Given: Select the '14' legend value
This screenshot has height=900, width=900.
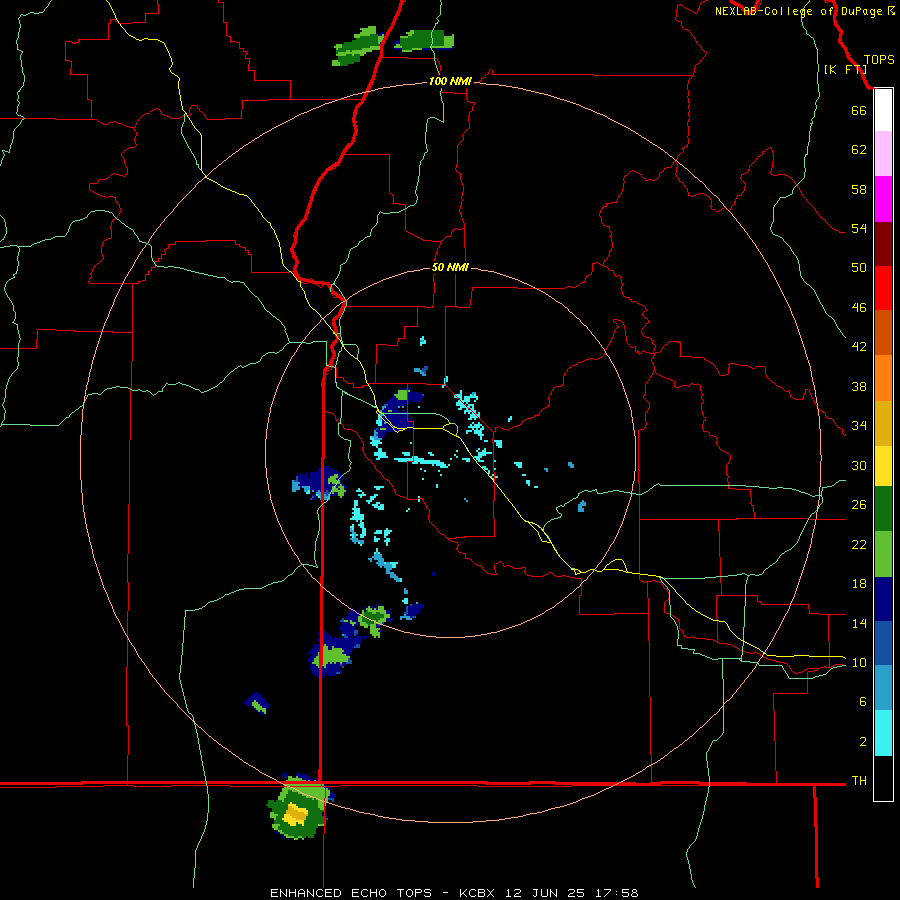Looking at the screenshot, I should [859, 623].
